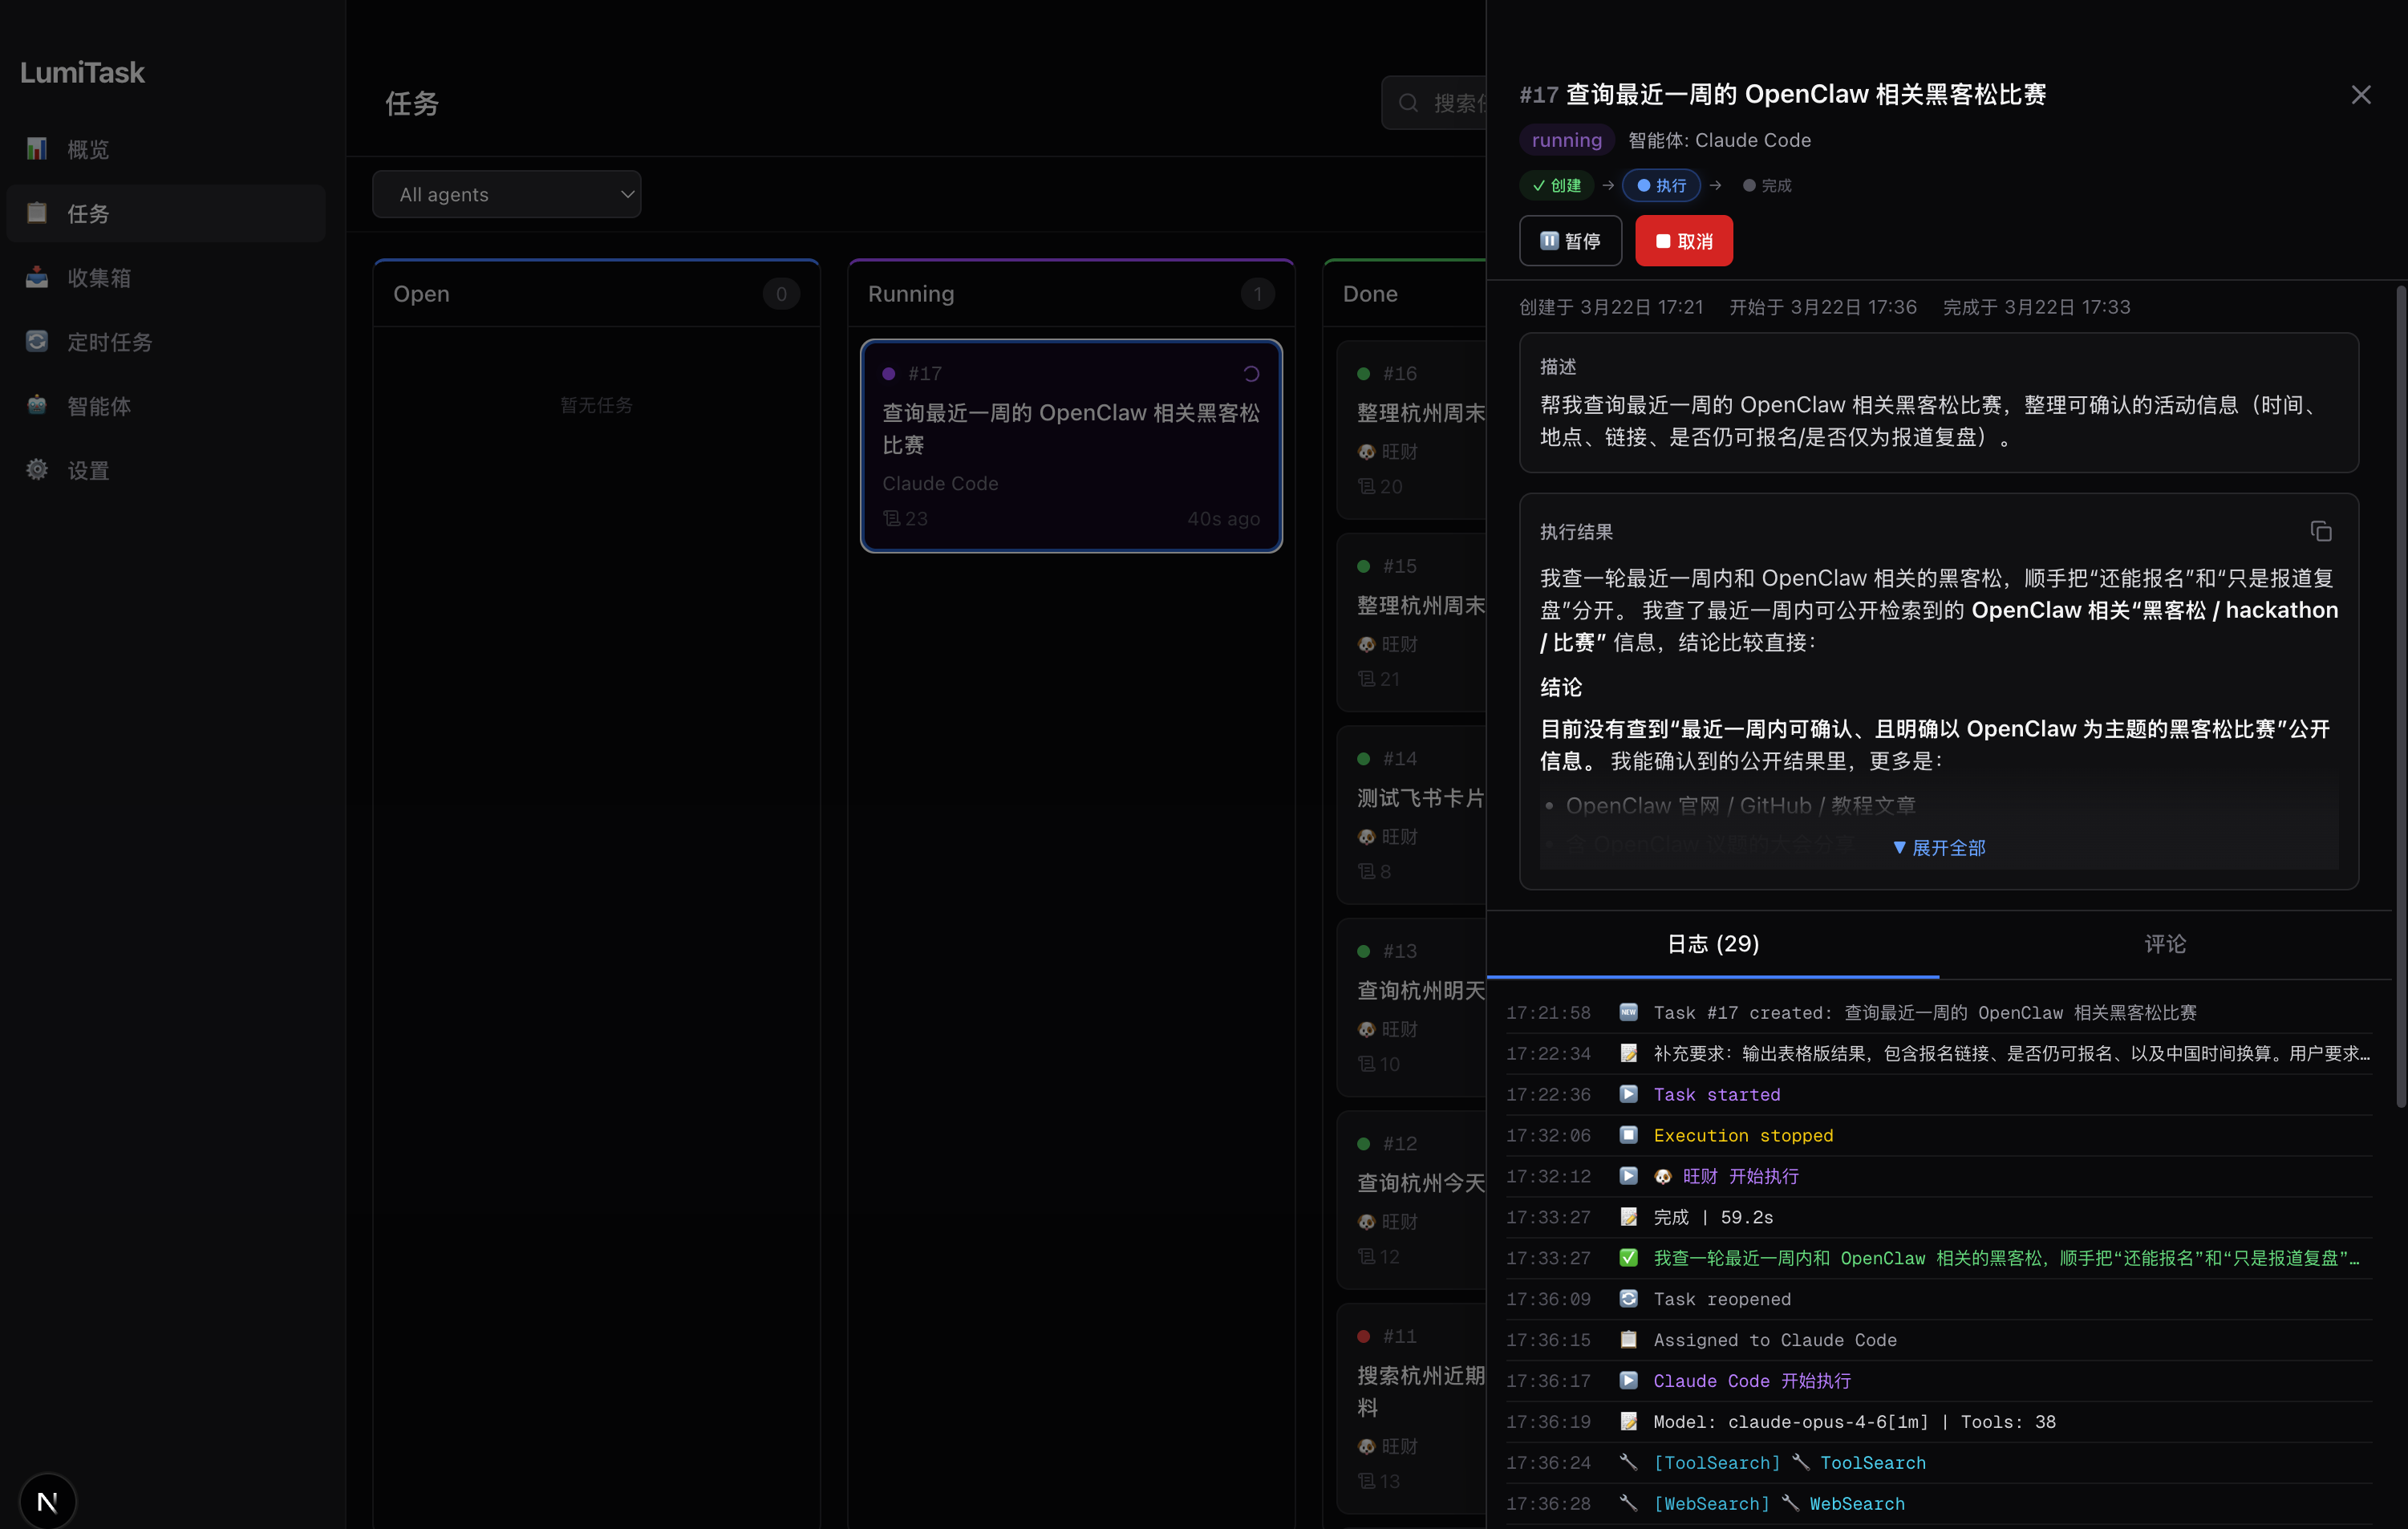Open Done task #14 测试飞书卡片
This screenshot has height=1529, width=2408.
click(1411, 815)
